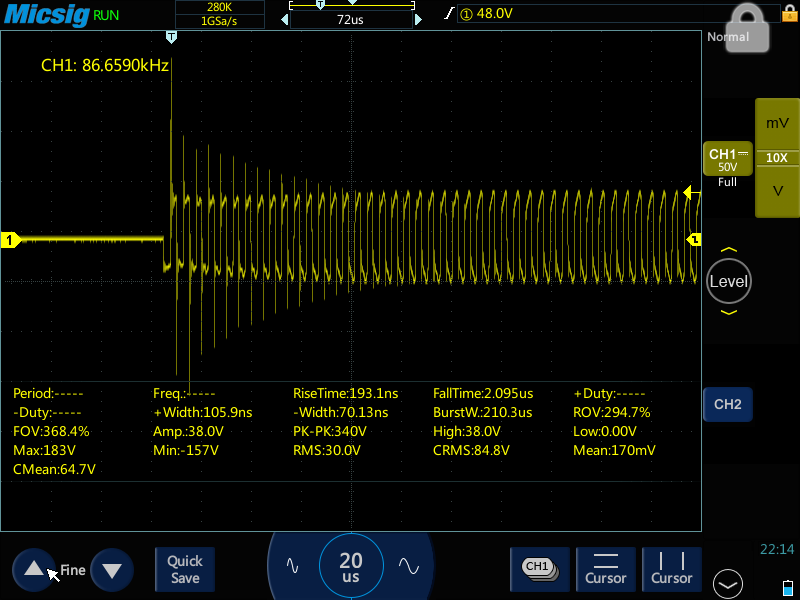Select the PK-PK:340V measurement
This screenshot has height=600, width=800.
[x=330, y=432]
